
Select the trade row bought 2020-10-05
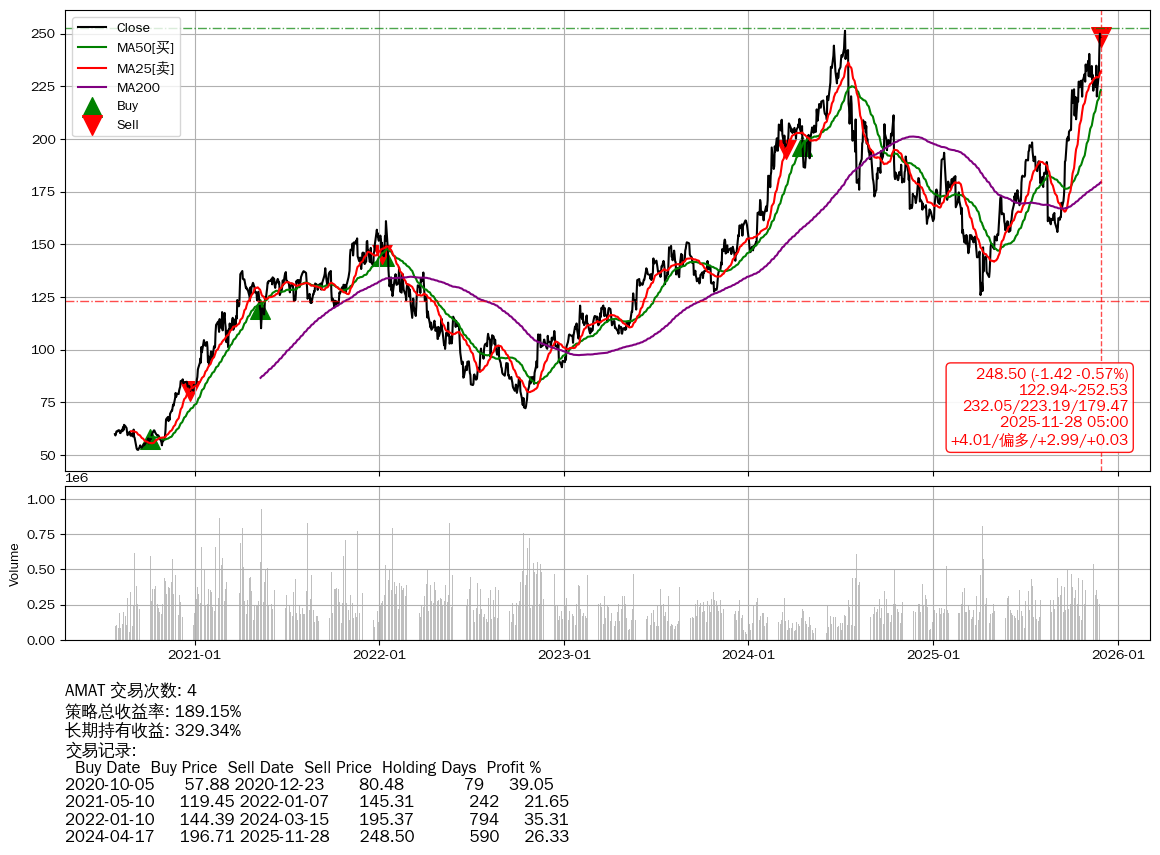tap(309, 785)
